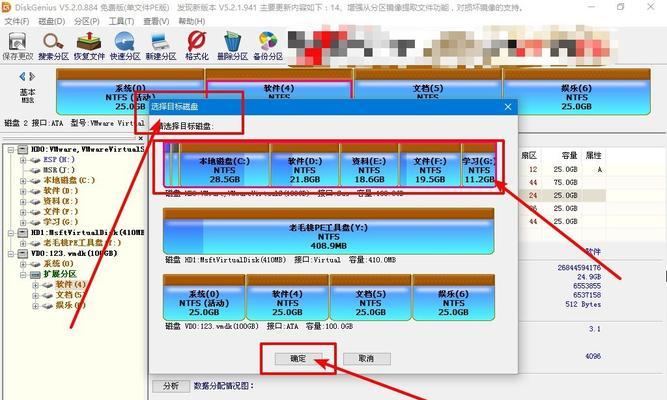Click the 属性 column header
The width and height of the screenshot is (667, 400).
[x=593, y=155]
